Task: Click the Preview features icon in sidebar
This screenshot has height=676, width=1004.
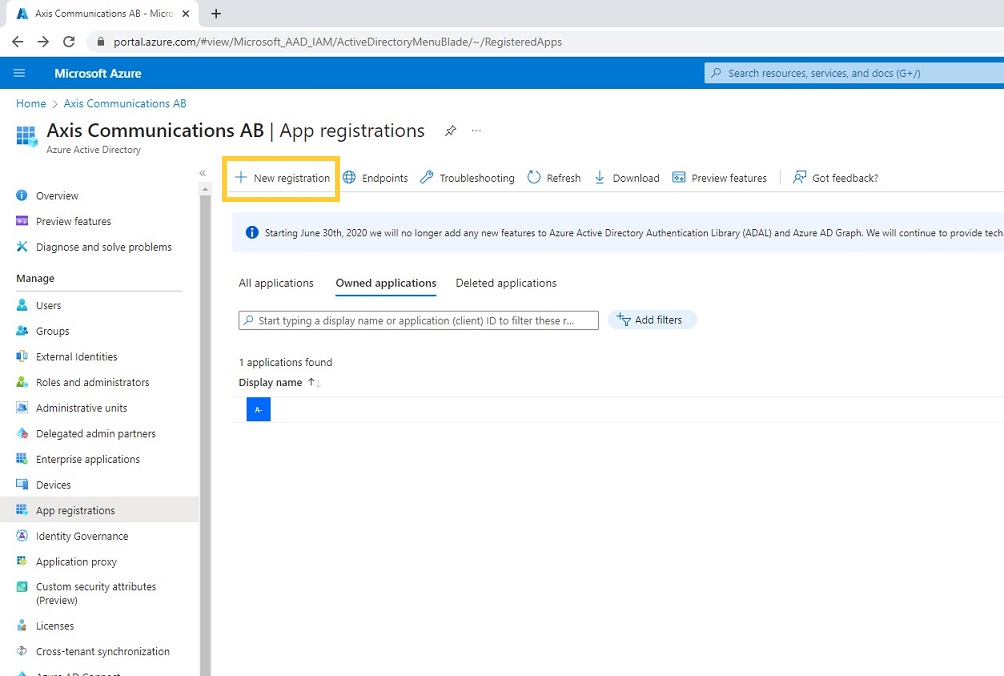Action: [22, 221]
